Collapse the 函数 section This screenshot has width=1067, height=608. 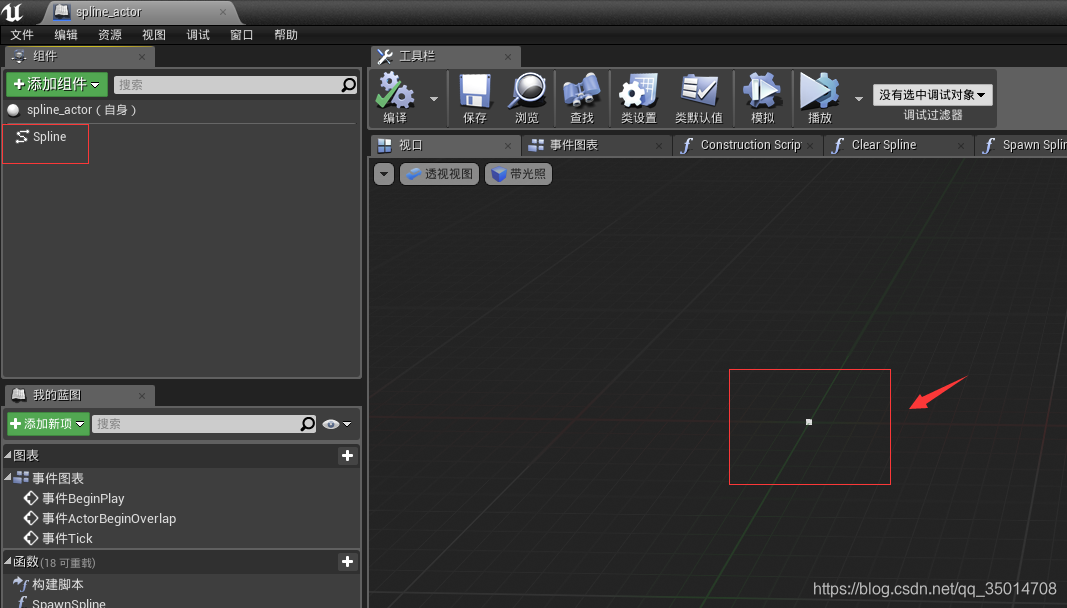pyautogui.click(x=8, y=560)
